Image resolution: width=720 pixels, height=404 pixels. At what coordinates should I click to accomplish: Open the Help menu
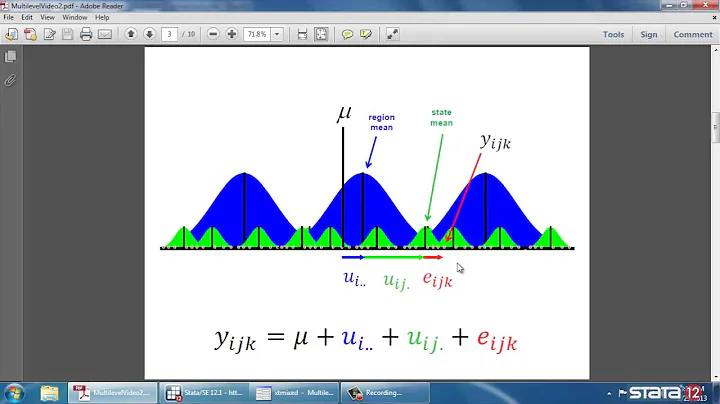pyautogui.click(x=102, y=17)
